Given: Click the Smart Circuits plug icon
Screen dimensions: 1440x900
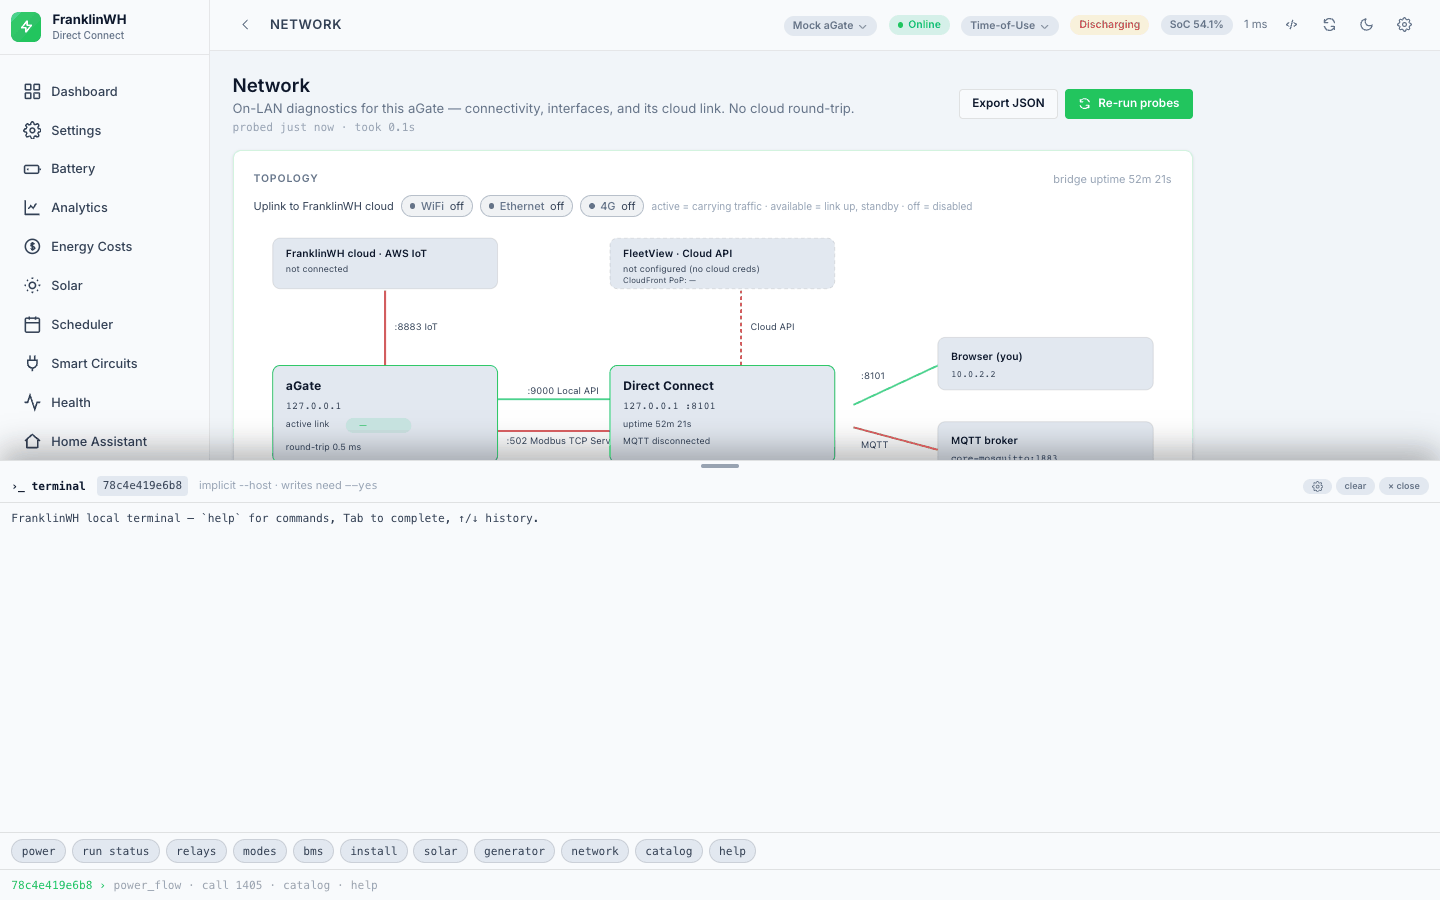Looking at the screenshot, I should 32,364.
